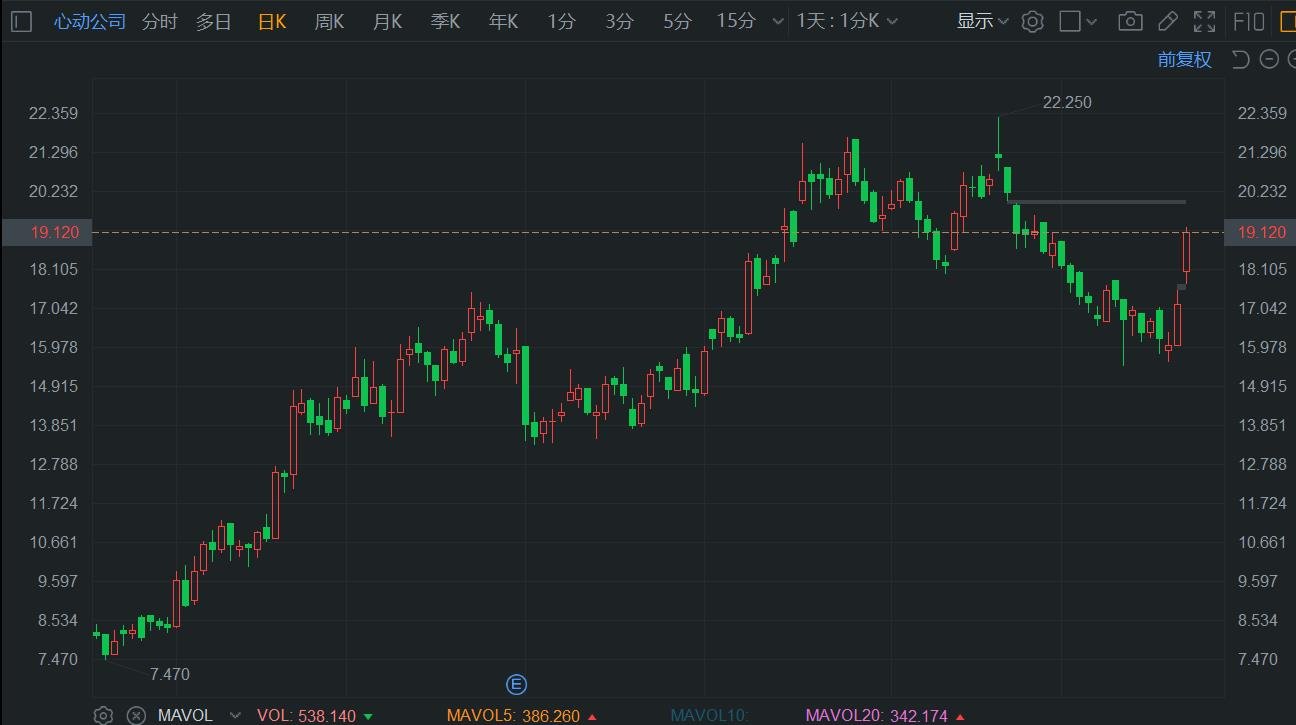The height and width of the screenshot is (725, 1296).
Task: Select the 季K quarterly candlestick tab
Action: [445, 21]
